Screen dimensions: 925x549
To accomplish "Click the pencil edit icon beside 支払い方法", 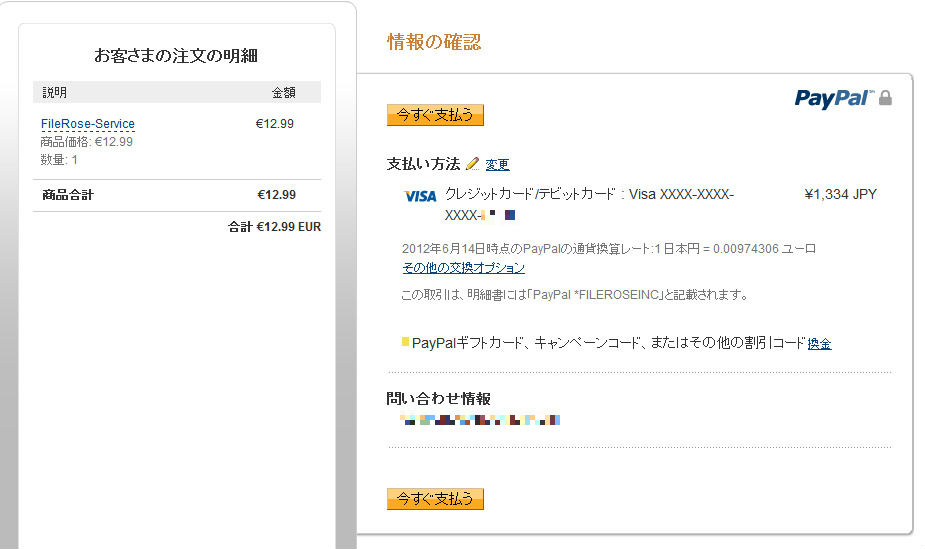I will click(x=473, y=164).
